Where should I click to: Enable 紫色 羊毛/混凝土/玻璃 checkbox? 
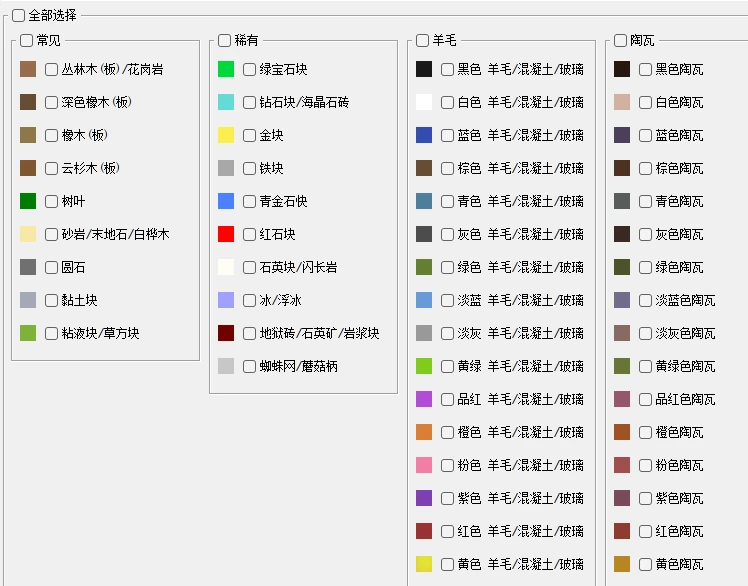[x=447, y=498]
